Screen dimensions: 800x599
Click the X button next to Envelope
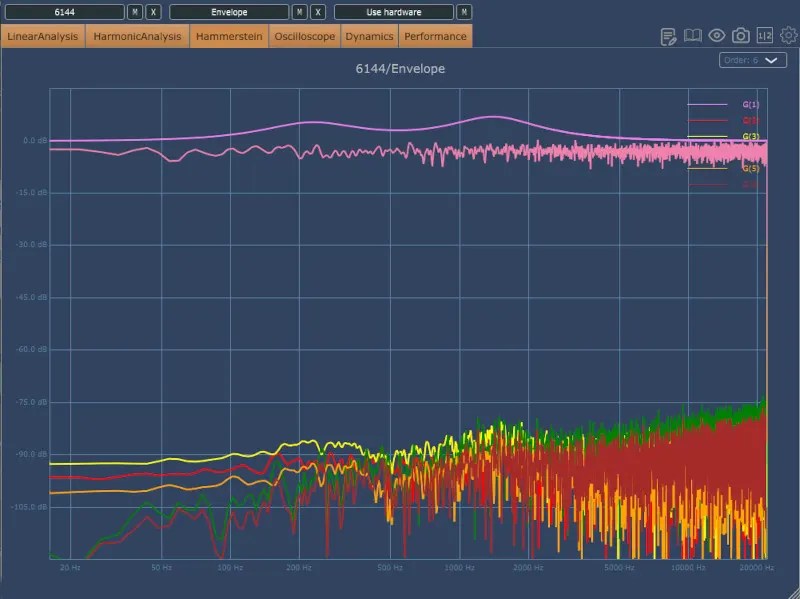click(x=319, y=12)
